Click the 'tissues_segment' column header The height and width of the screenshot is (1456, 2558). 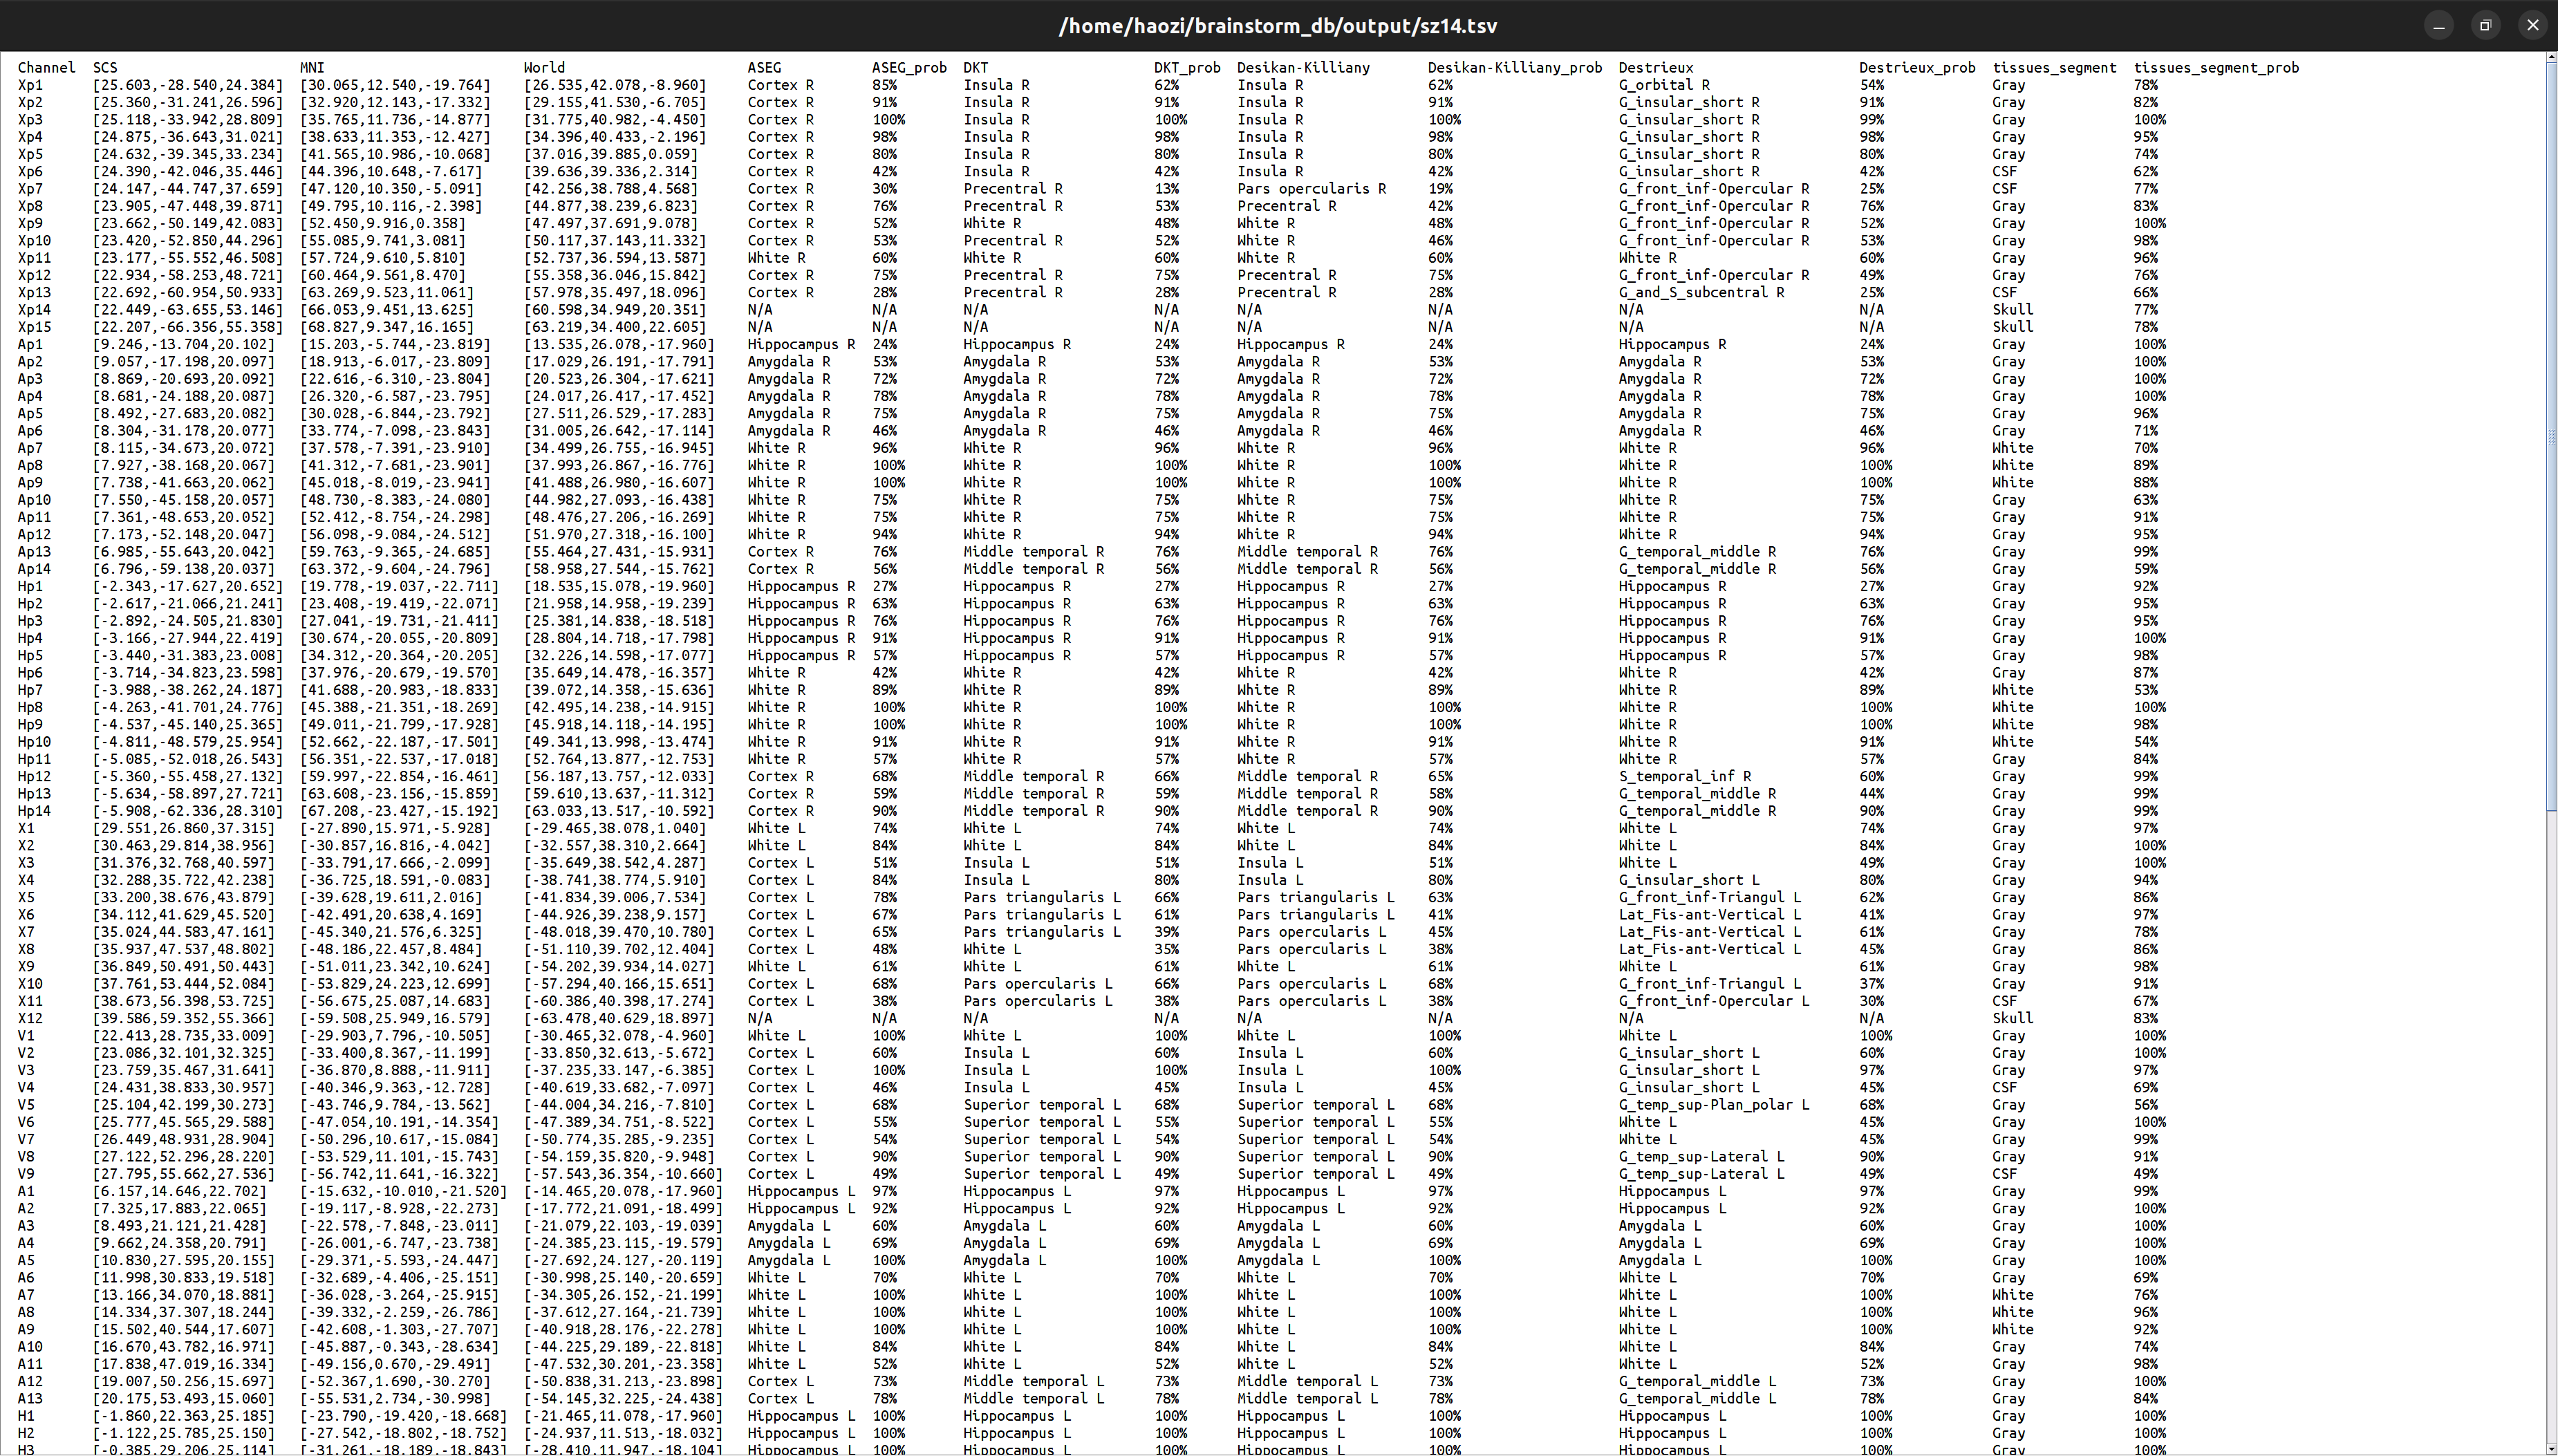[x=2054, y=68]
